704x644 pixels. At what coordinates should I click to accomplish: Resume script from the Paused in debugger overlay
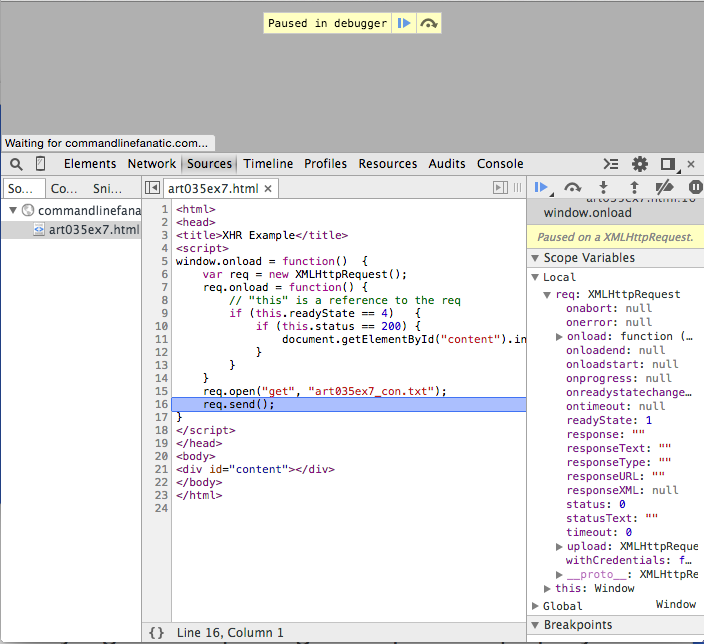[404, 23]
